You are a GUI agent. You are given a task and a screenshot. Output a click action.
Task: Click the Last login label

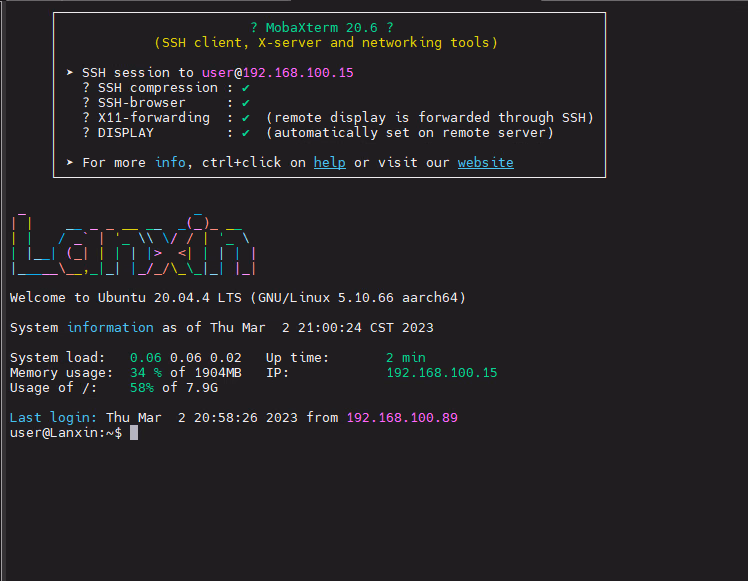click(53, 418)
